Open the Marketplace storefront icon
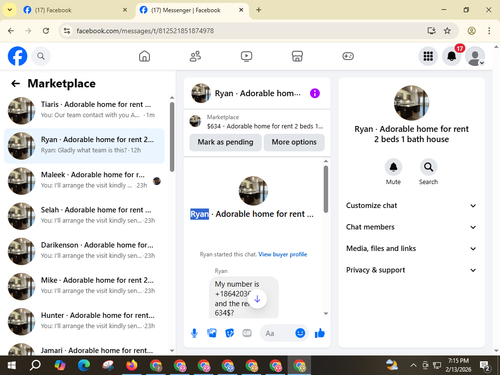500x375 pixels. pos(297,56)
